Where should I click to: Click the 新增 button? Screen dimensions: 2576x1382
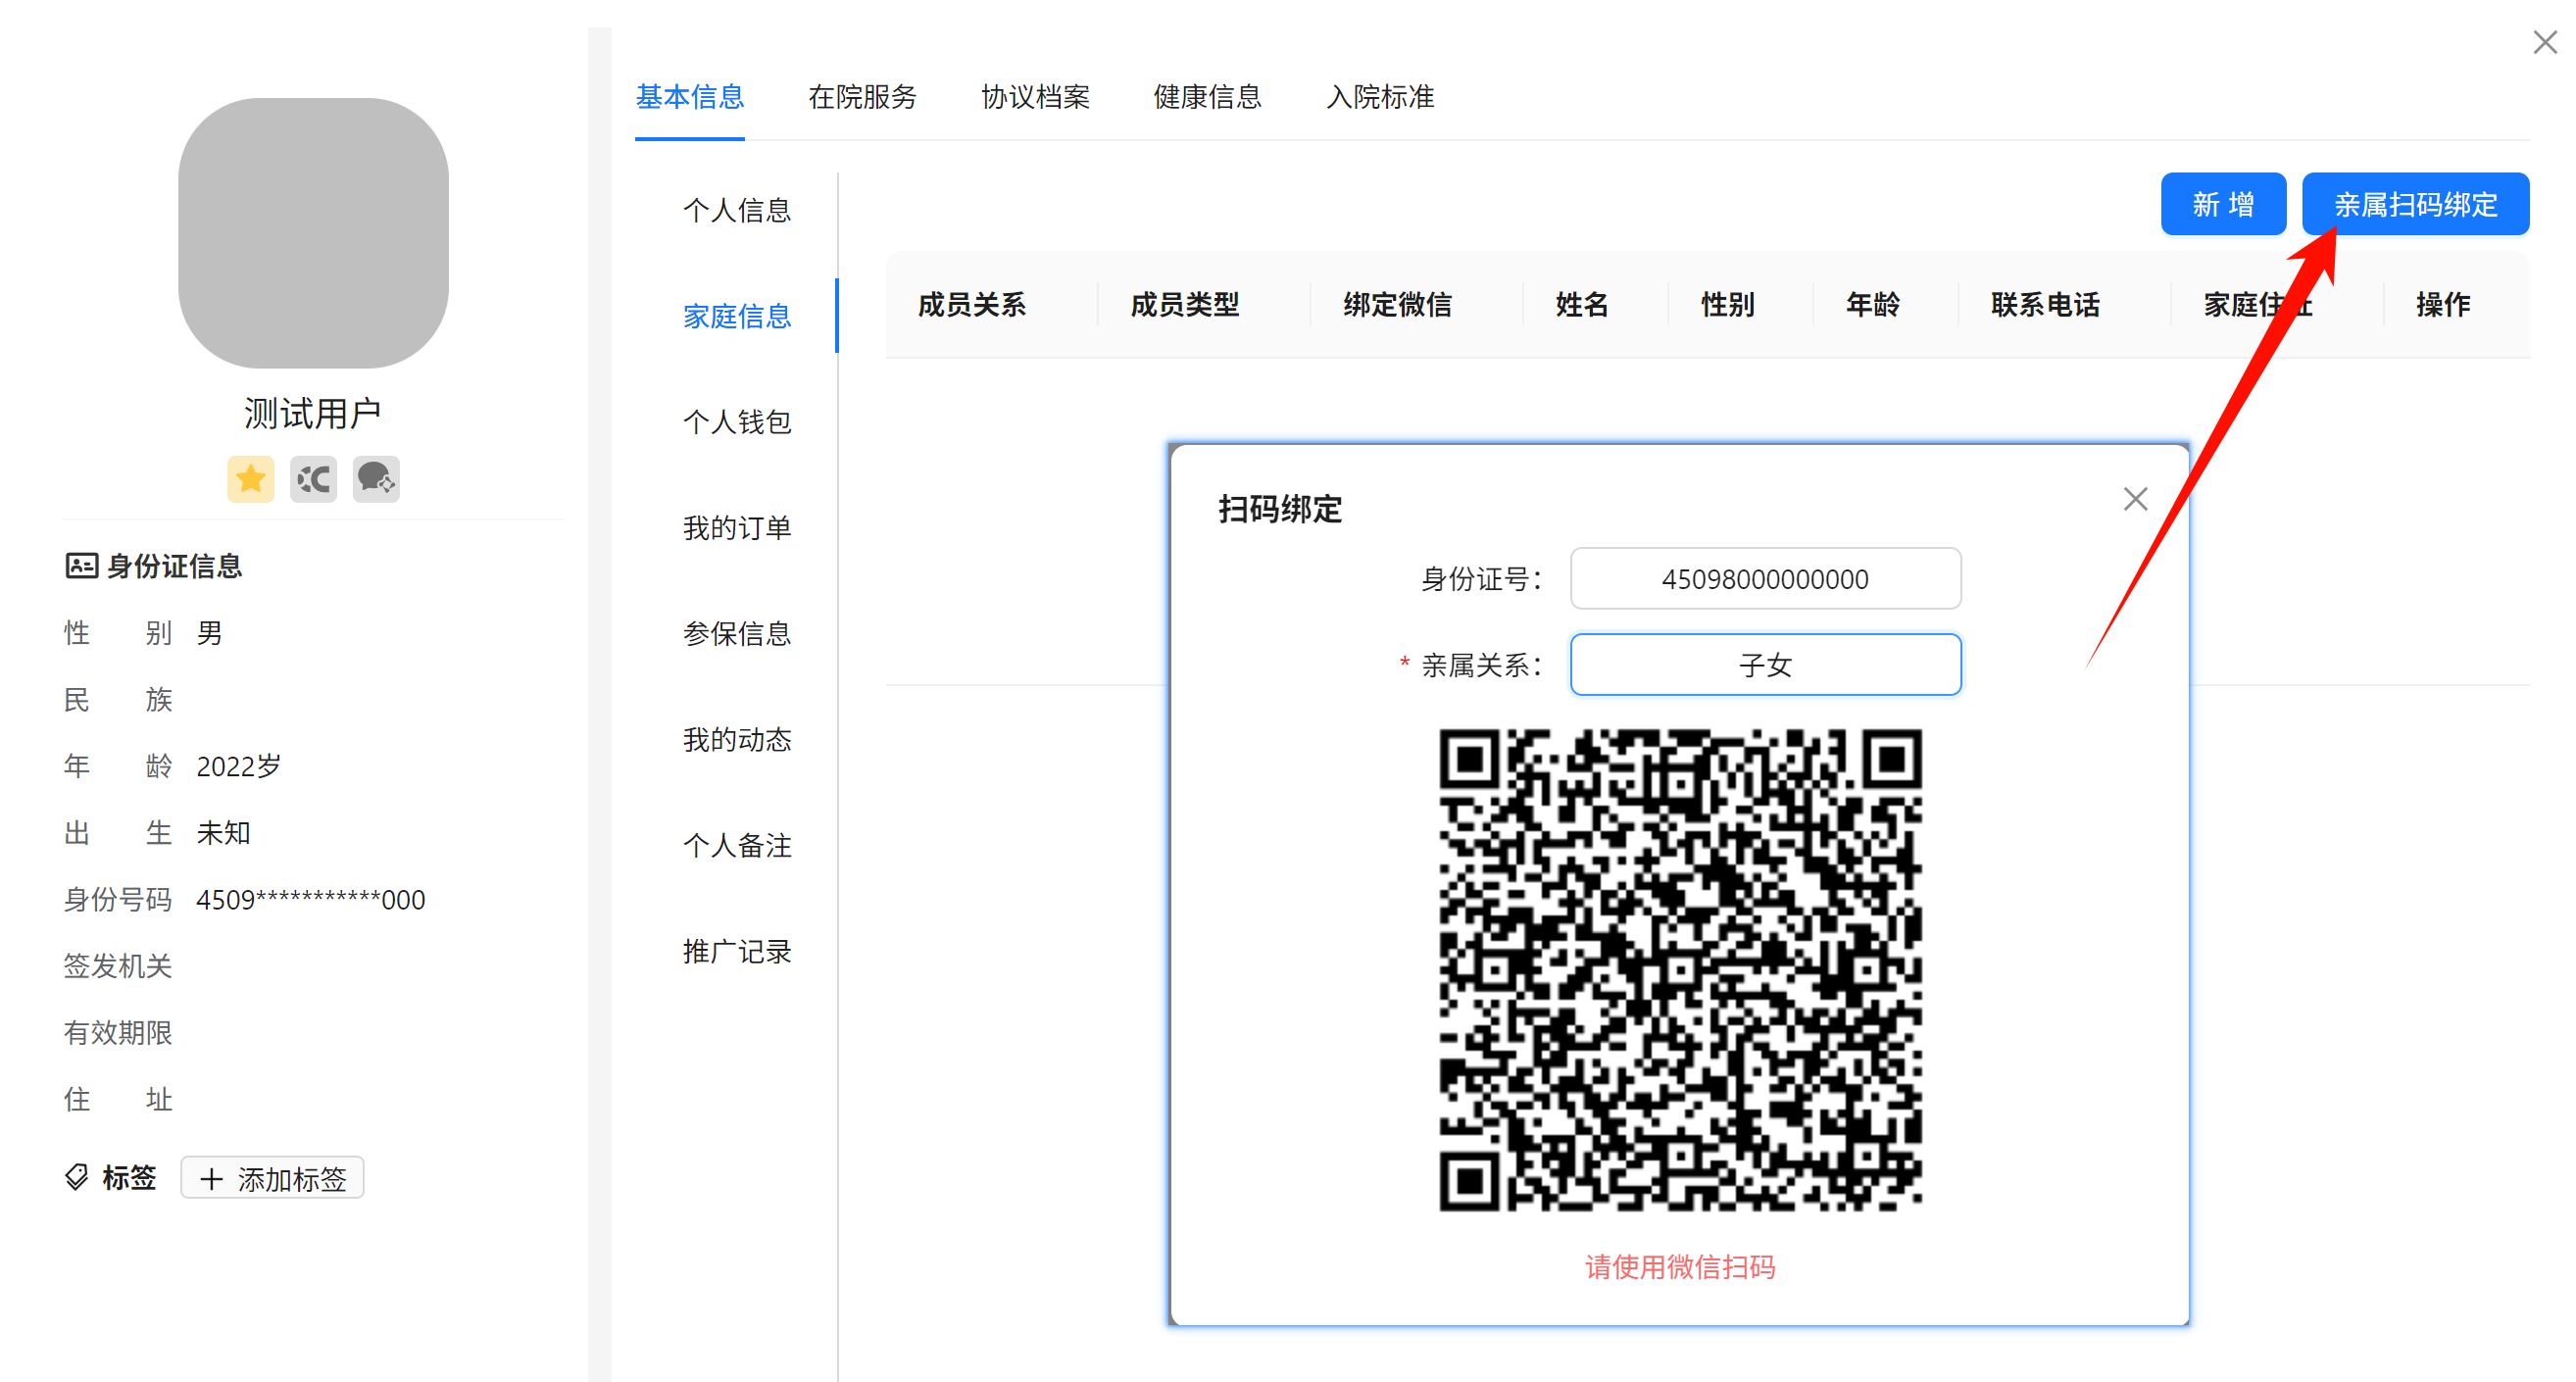(x=2222, y=205)
